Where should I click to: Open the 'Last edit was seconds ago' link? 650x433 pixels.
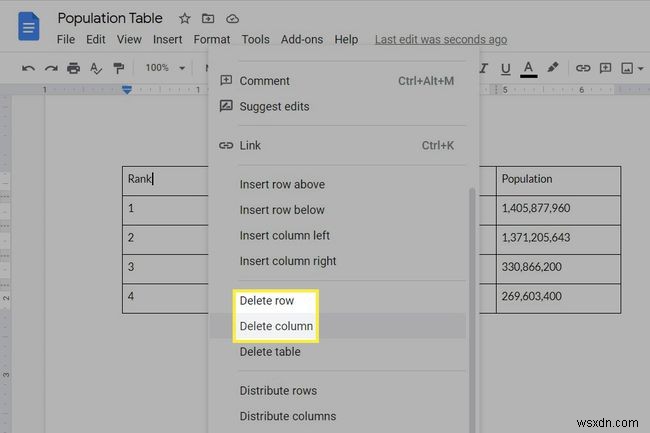441,39
